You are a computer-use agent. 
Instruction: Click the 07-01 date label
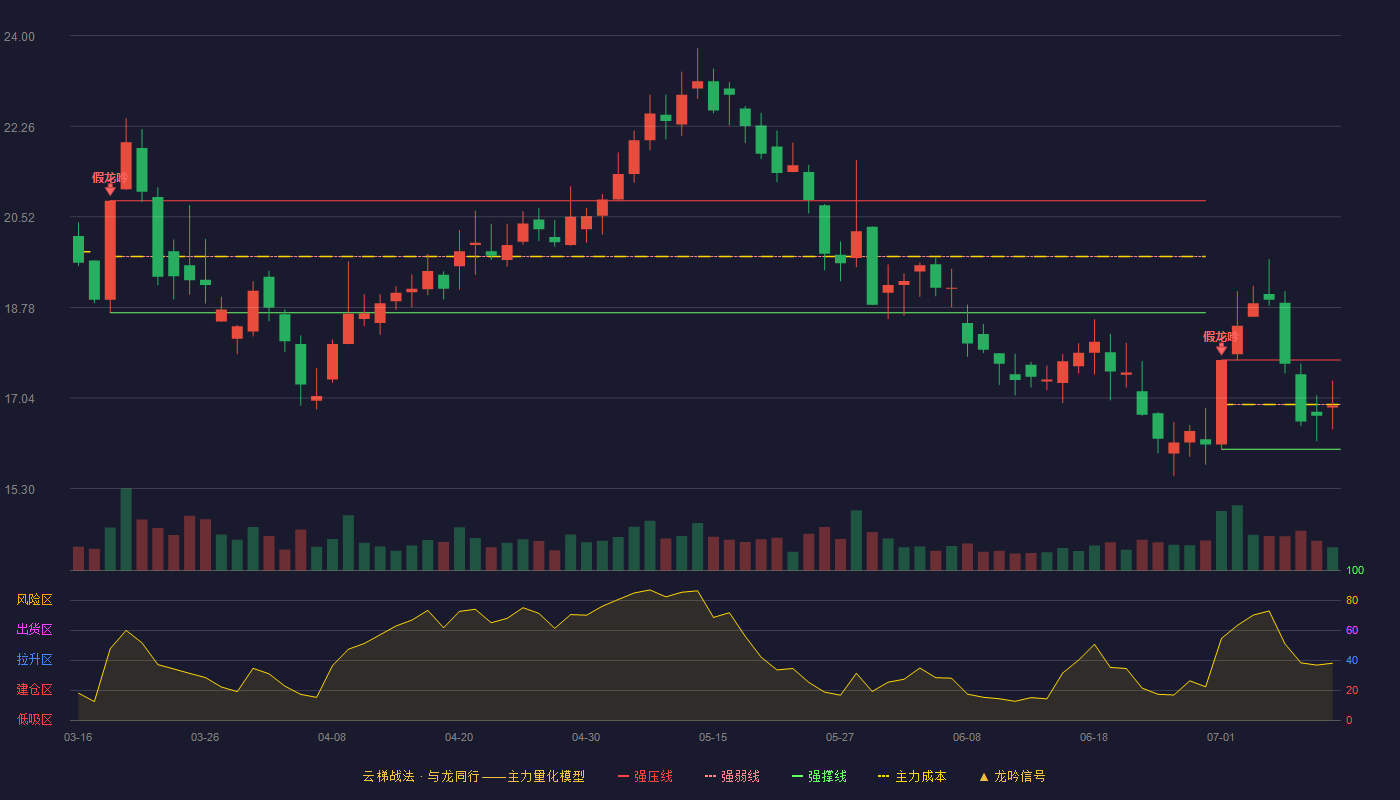coord(1221,737)
